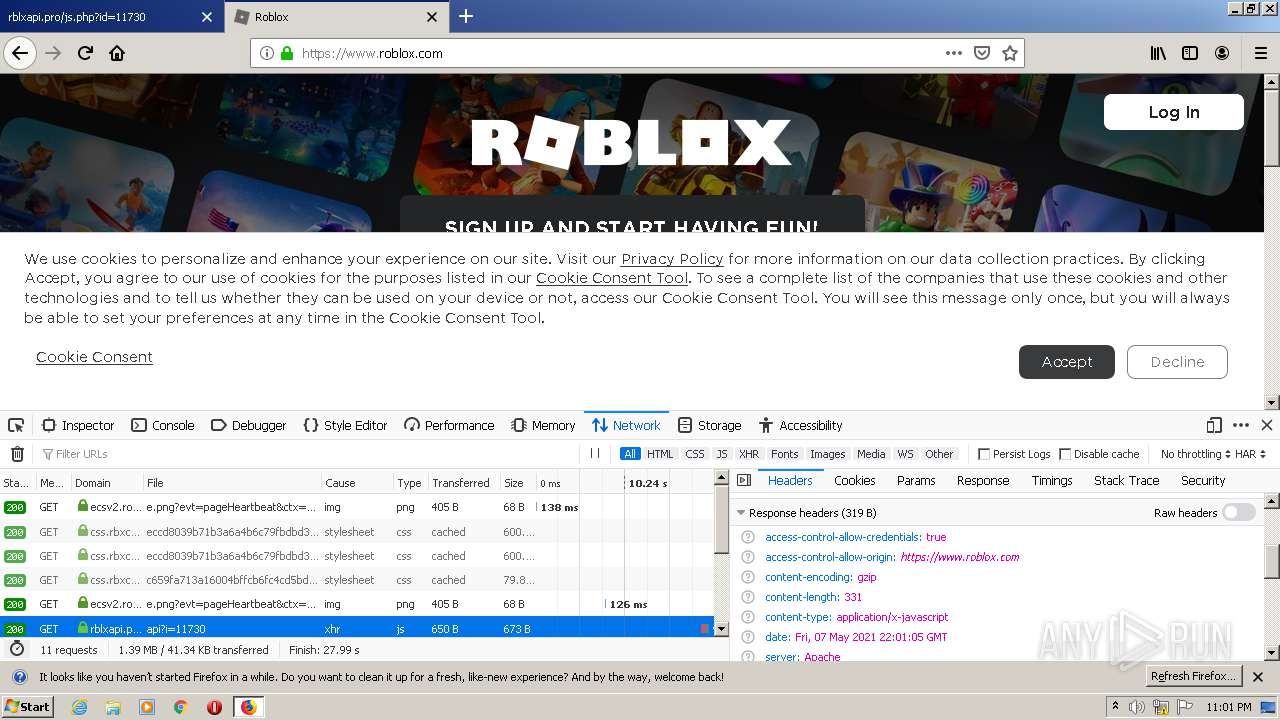Image resolution: width=1280 pixels, height=720 pixels.
Task: Collapse the Response headers section
Action: click(x=741, y=513)
